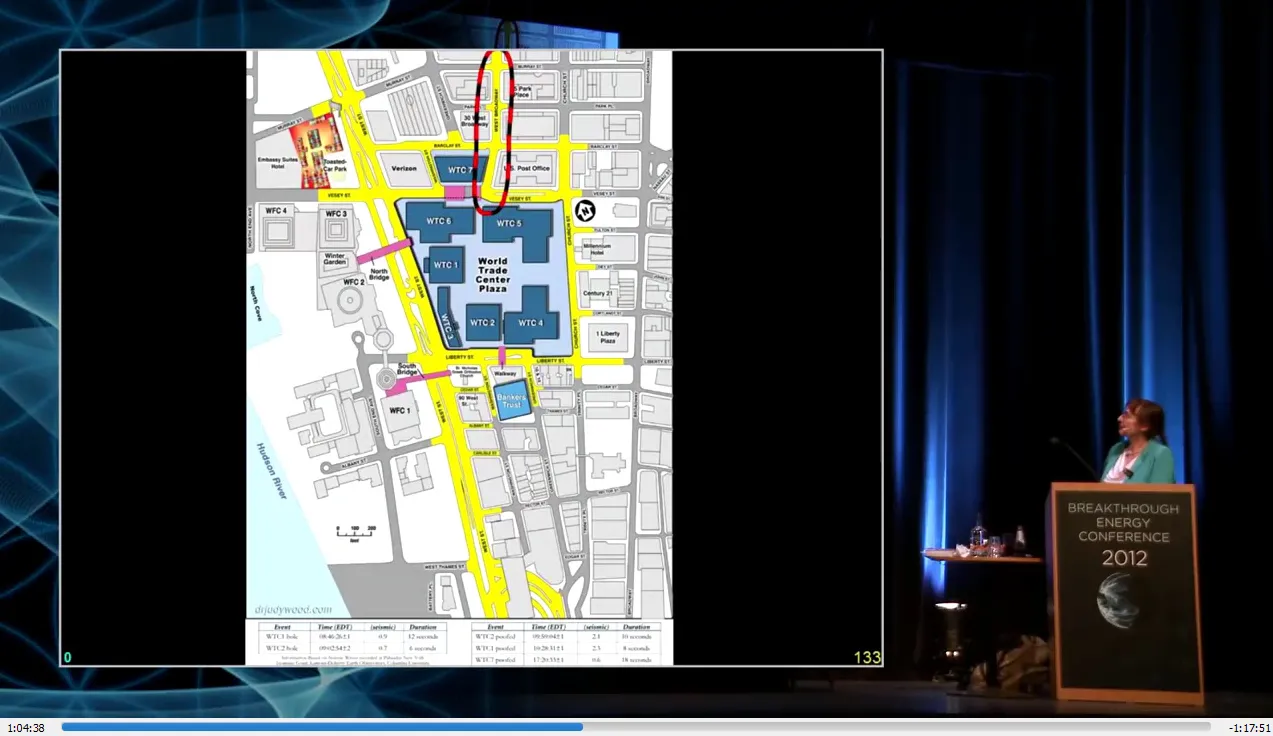This screenshot has height=736, width=1273.
Task: Click the Breakthrough Energy Conference 2012 podium sign
Action: [1123, 535]
